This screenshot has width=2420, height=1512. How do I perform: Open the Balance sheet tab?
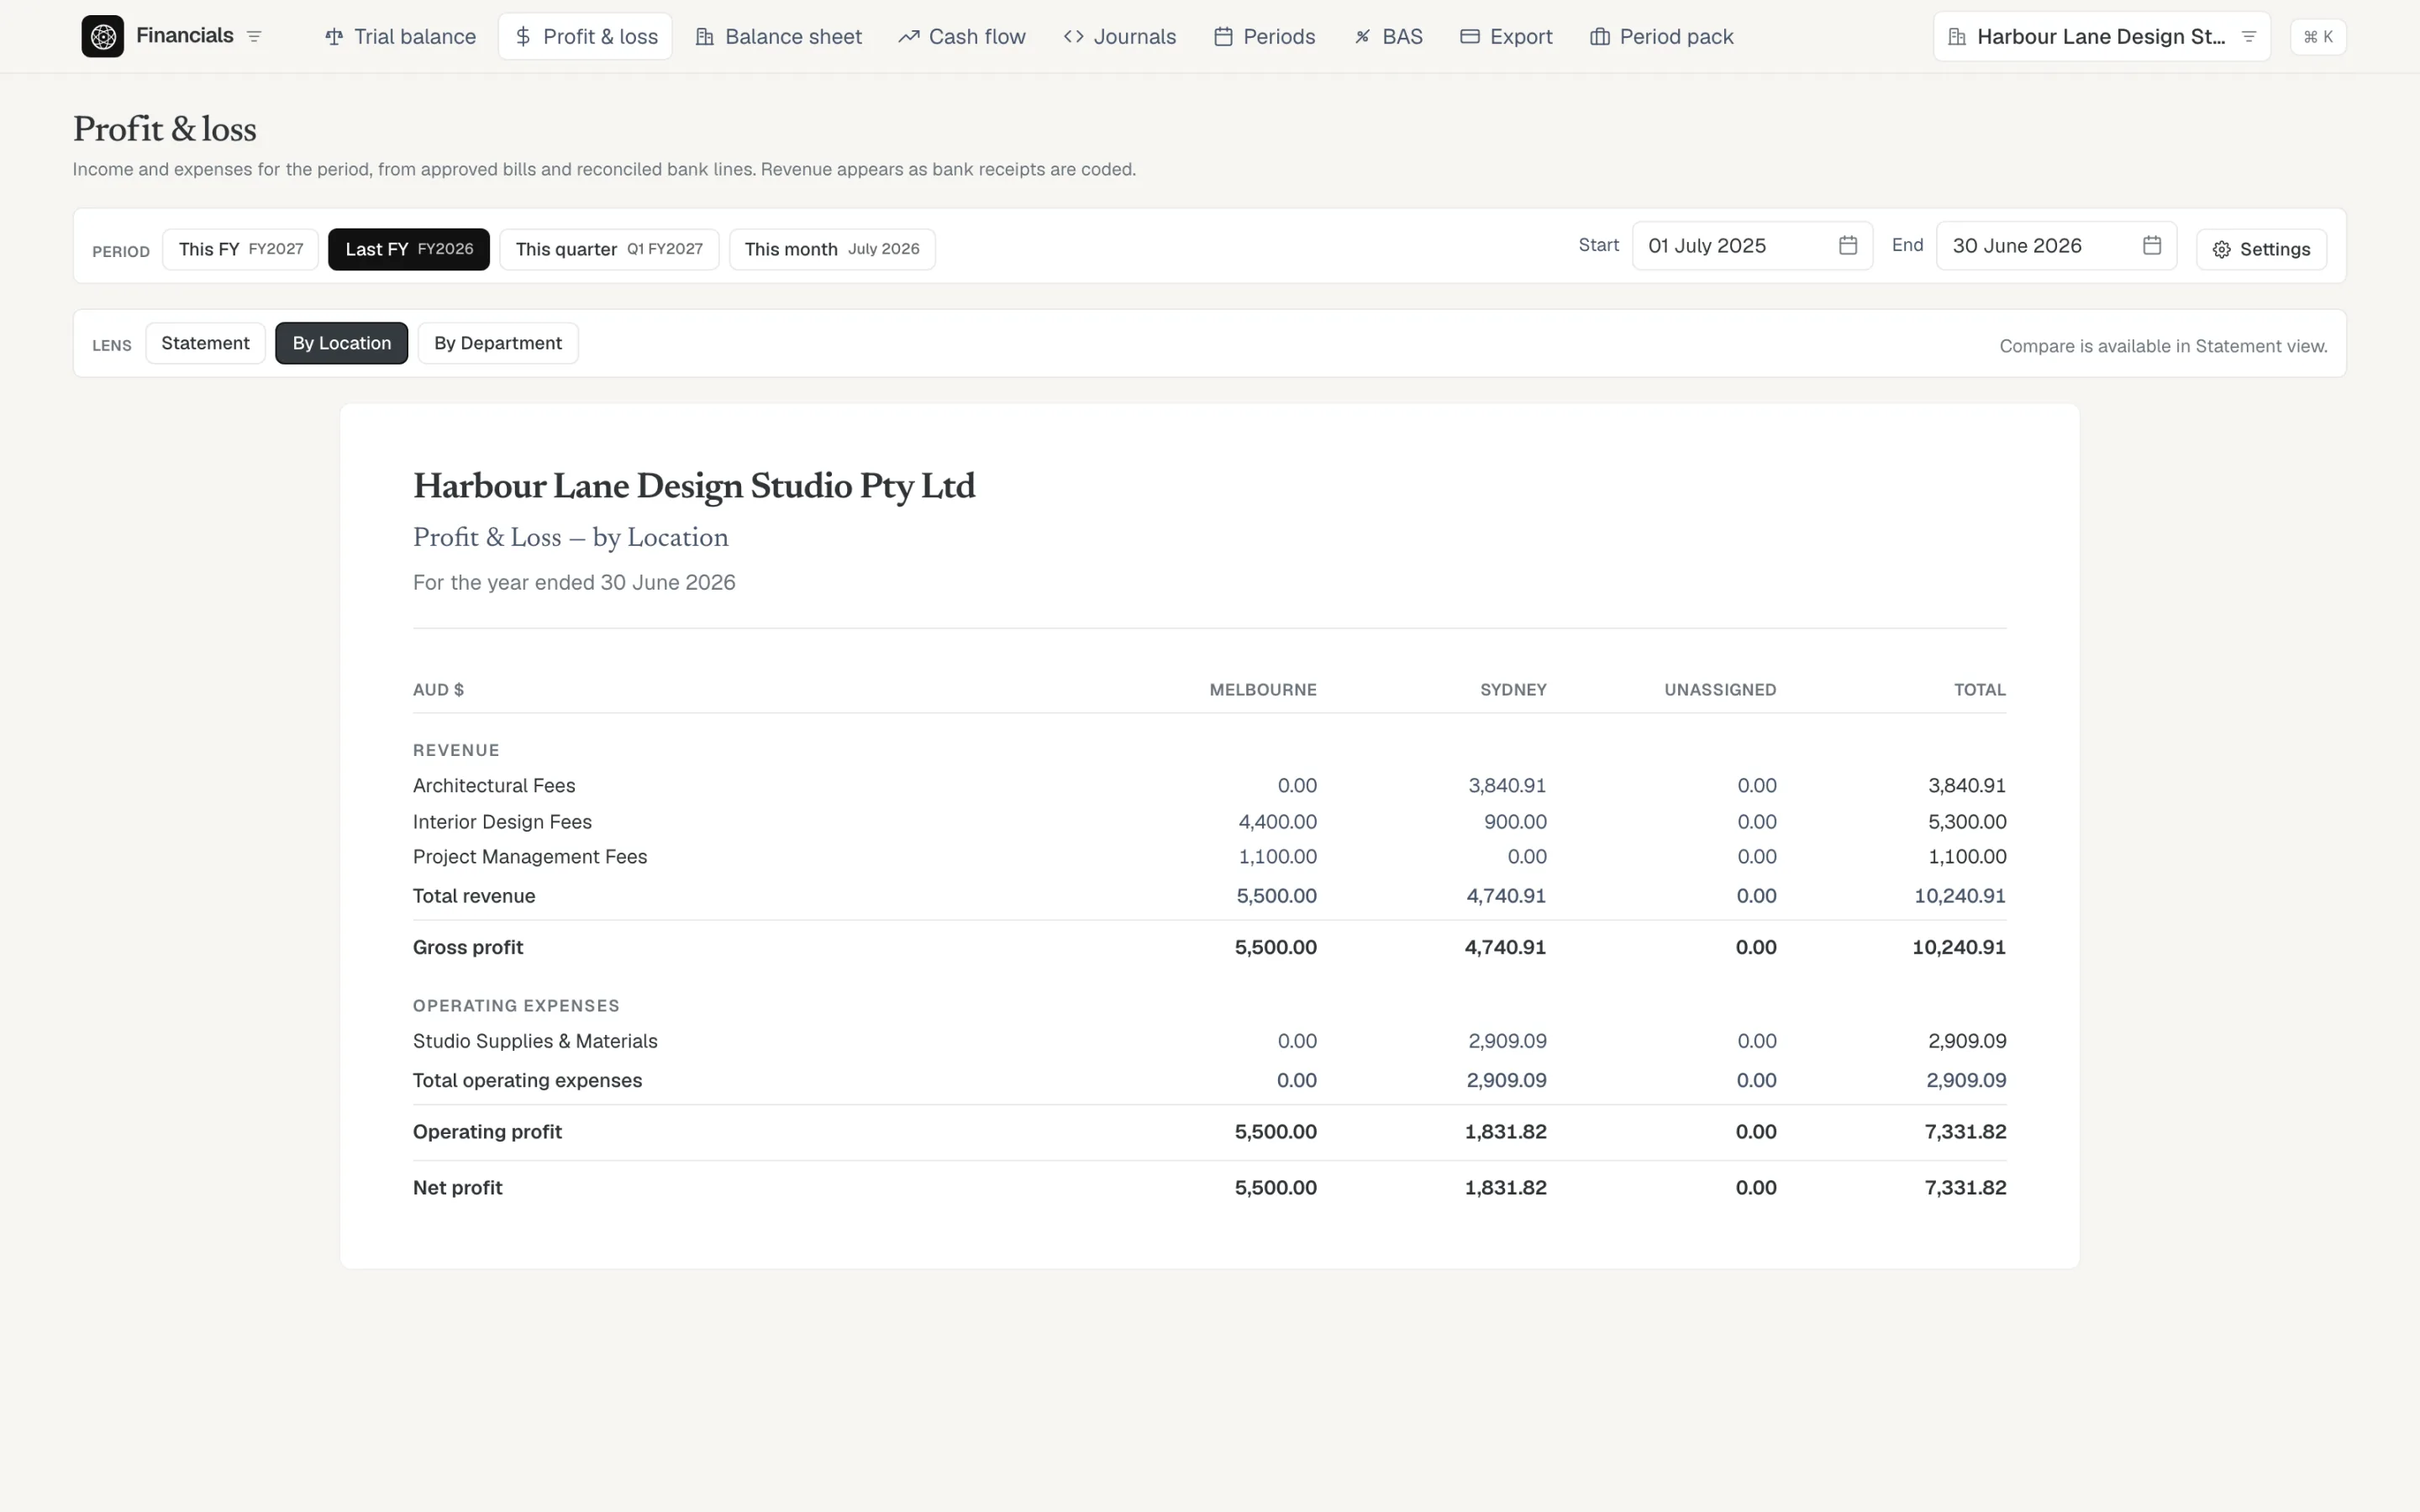pos(779,37)
